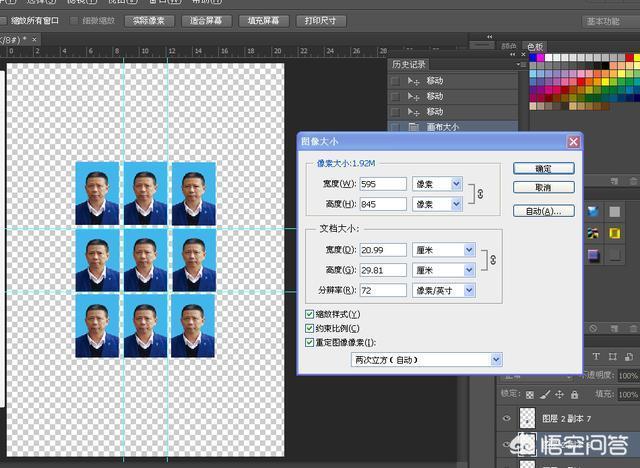This screenshot has width=640, height=468.
Task: Filter layers by shape icon
Action: click(613, 357)
